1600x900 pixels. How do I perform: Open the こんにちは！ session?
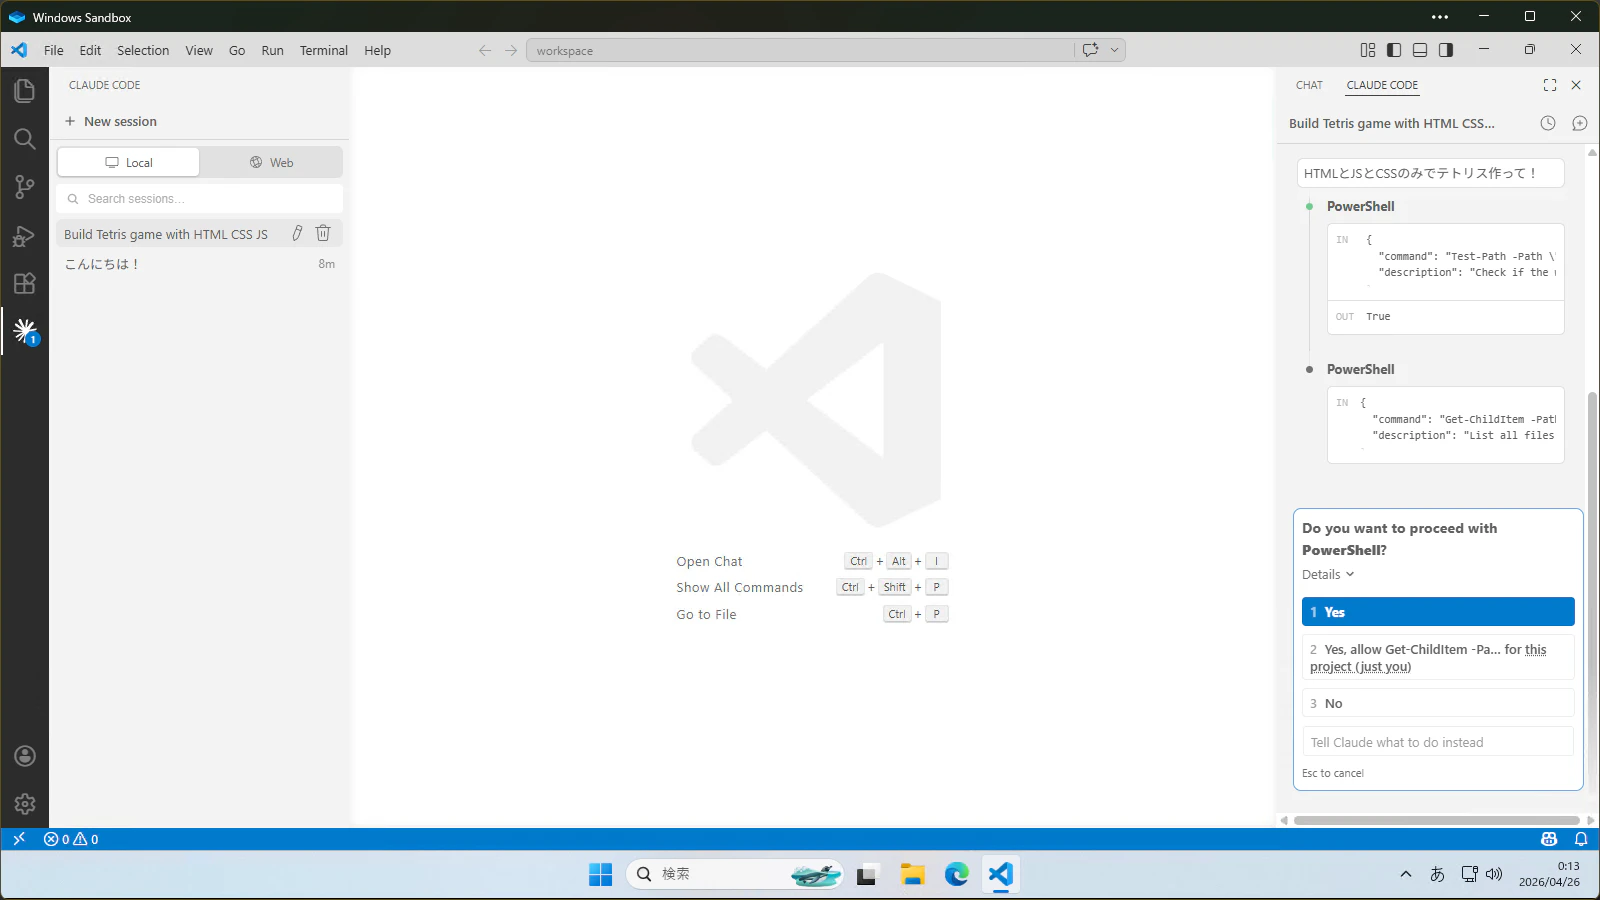(200, 264)
